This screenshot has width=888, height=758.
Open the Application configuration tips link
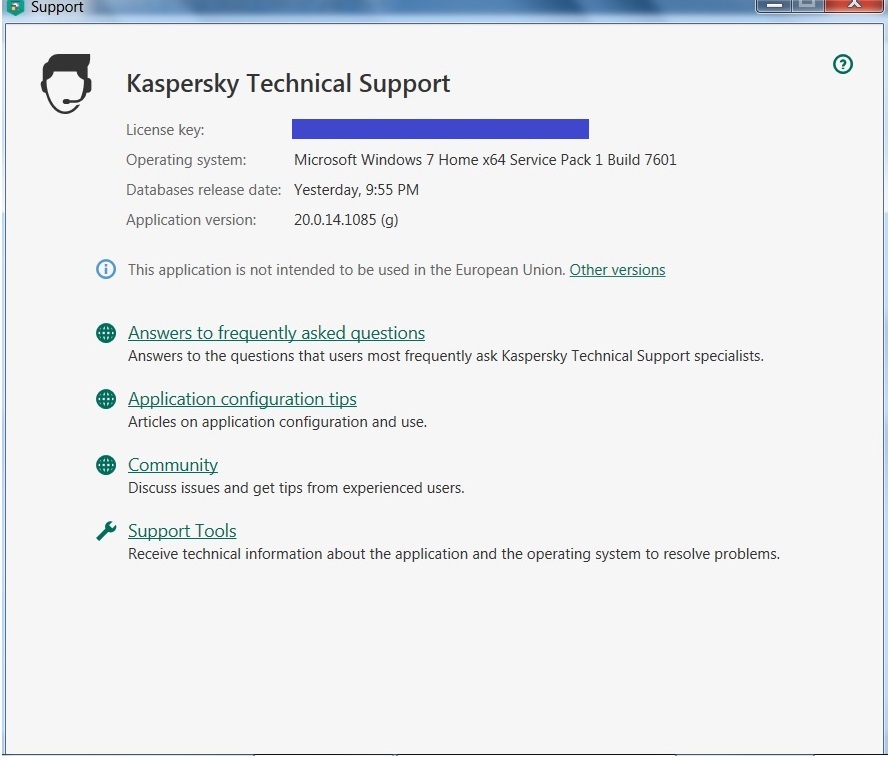click(x=242, y=399)
